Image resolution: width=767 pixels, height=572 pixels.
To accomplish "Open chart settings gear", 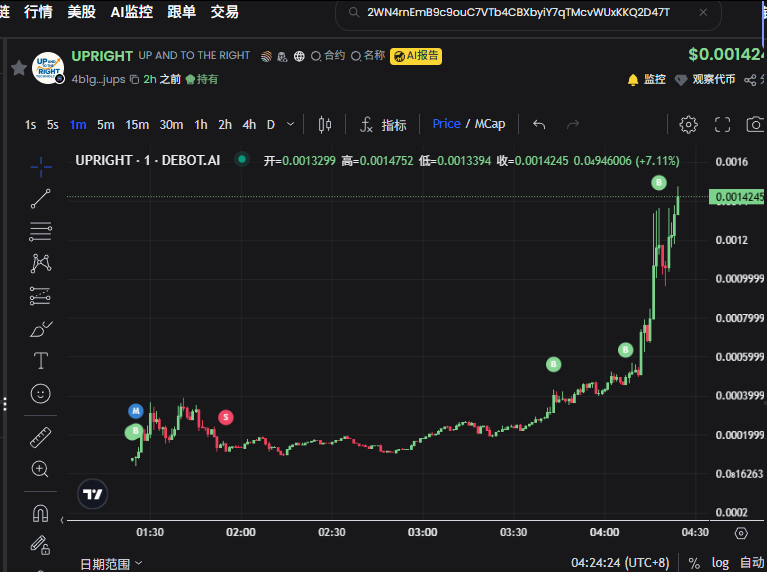I will (688, 125).
